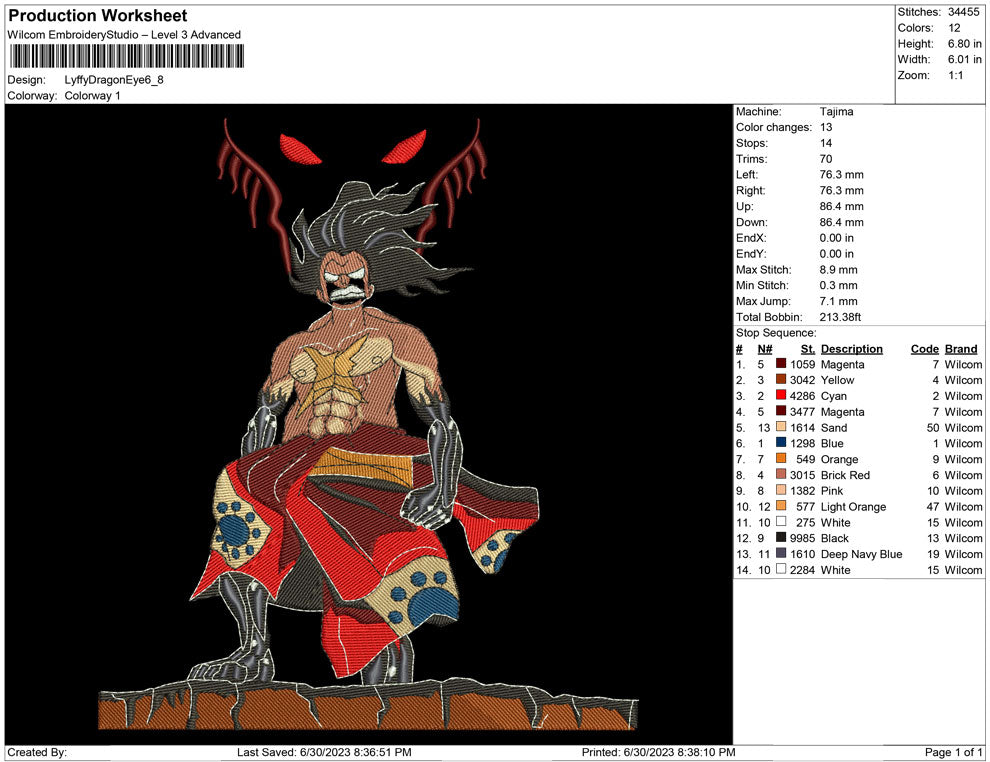The width and height of the screenshot is (990, 762).
Task: Select the design name 'LyffyDragonEye6_8'
Action: click(114, 80)
